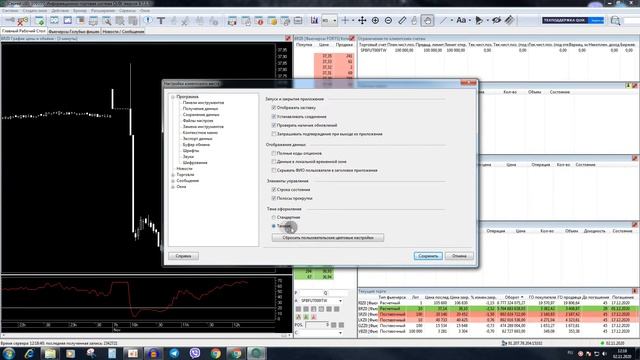Expand the 'Сообщения' tree node
The image size is (640, 360).
pos(173,181)
